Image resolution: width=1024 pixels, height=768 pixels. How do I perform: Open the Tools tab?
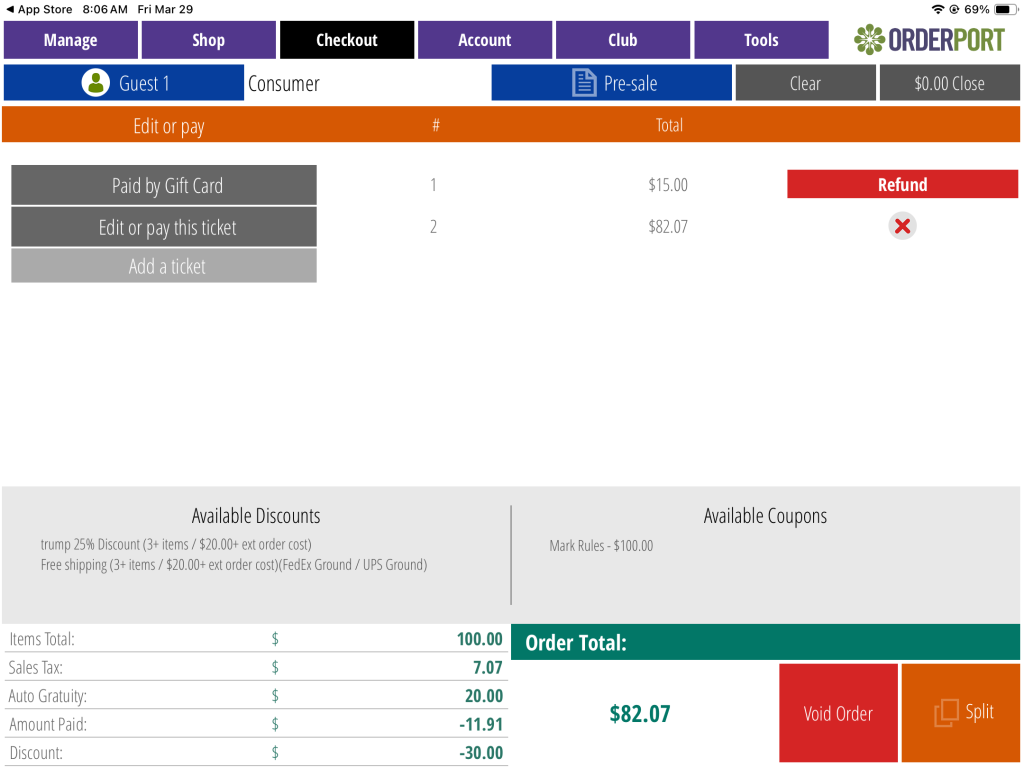coord(761,40)
